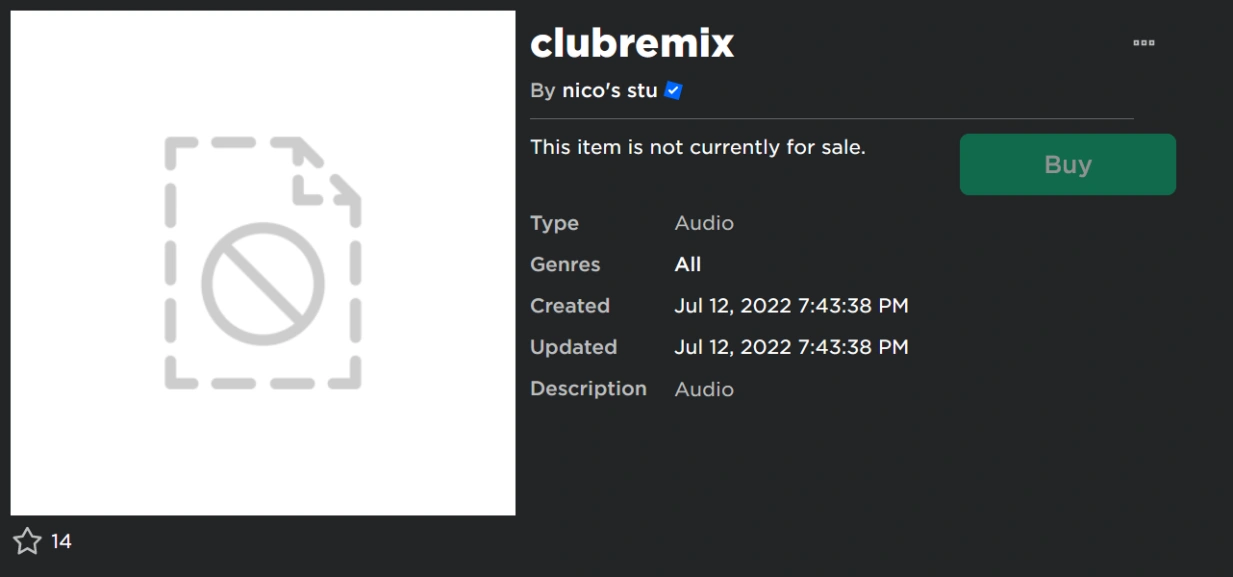The image size is (1233, 577).
Task: Select the All genres link
Action: pos(688,265)
